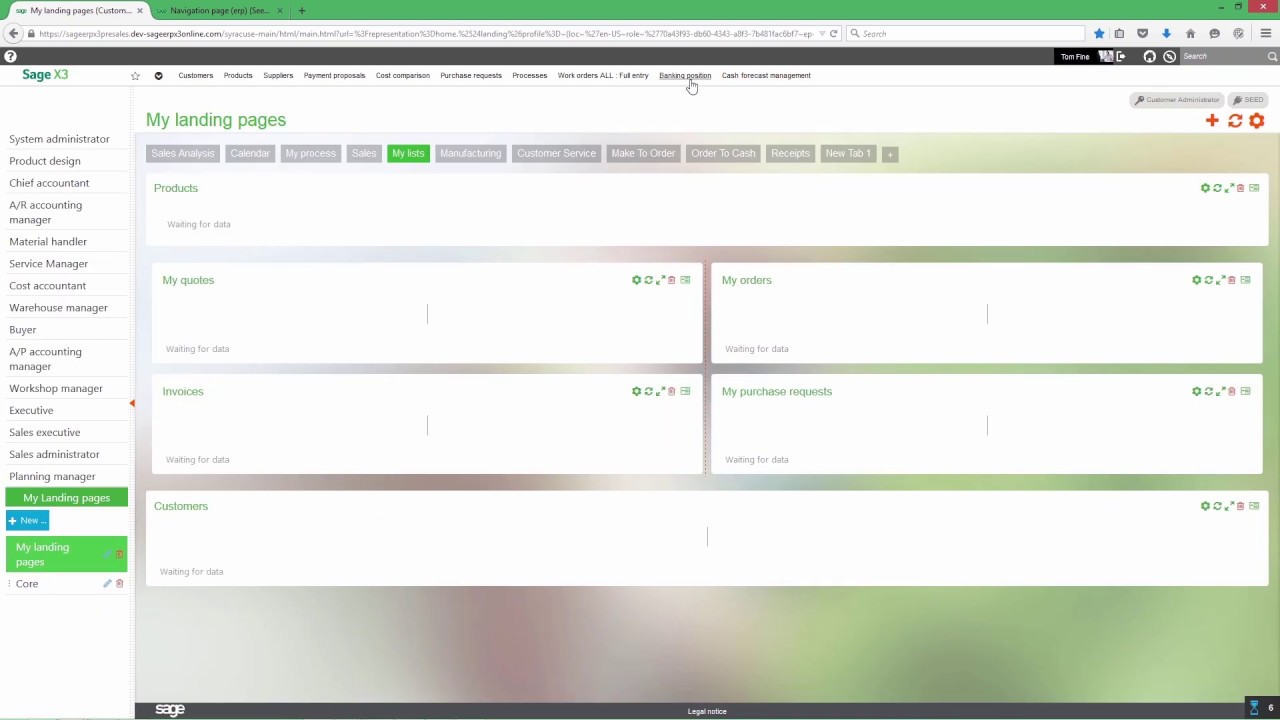This screenshot has width=1280, height=720.
Task: Refresh the My quotes widget
Action: (x=648, y=280)
